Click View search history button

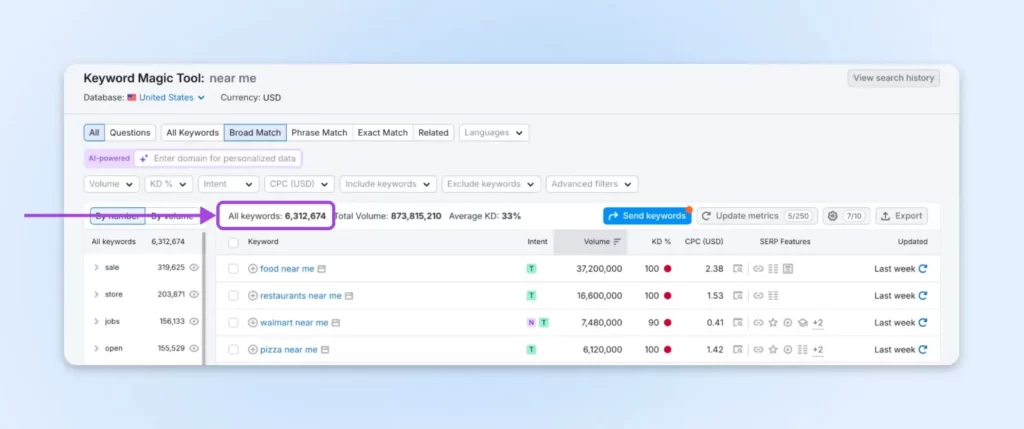click(894, 78)
